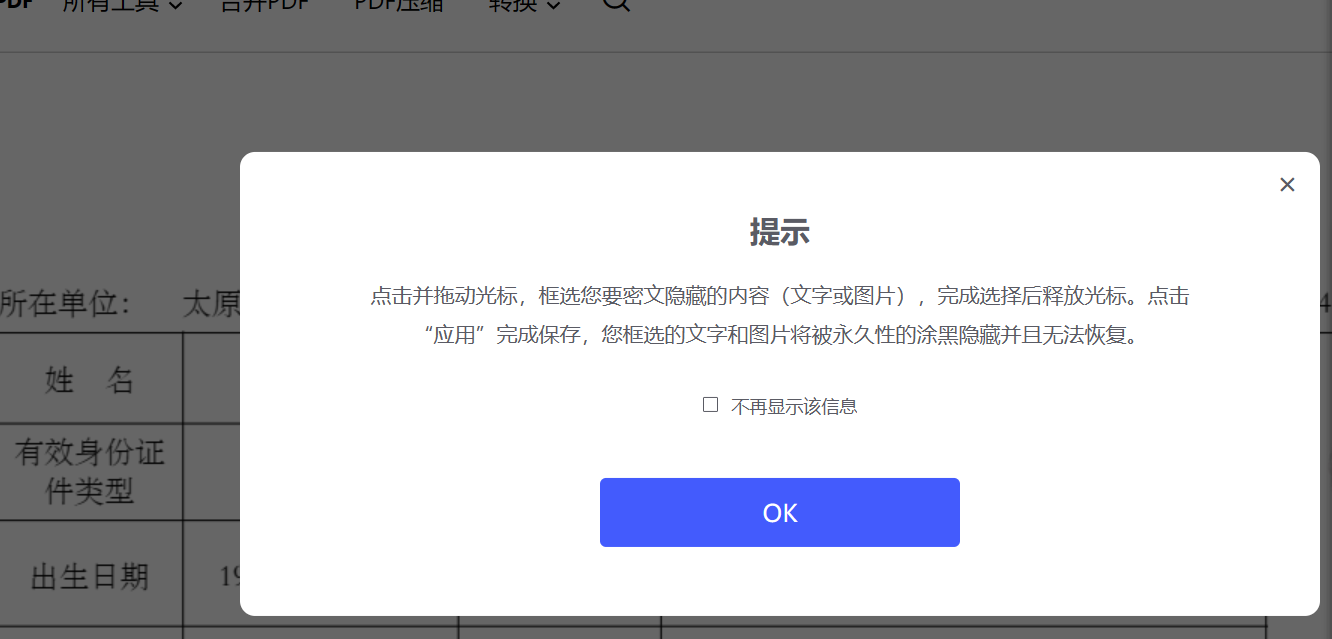Image resolution: width=1332 pixels, height=639 pixels.
Task: Click the magnifying glass to search tools
Action: 616,4
